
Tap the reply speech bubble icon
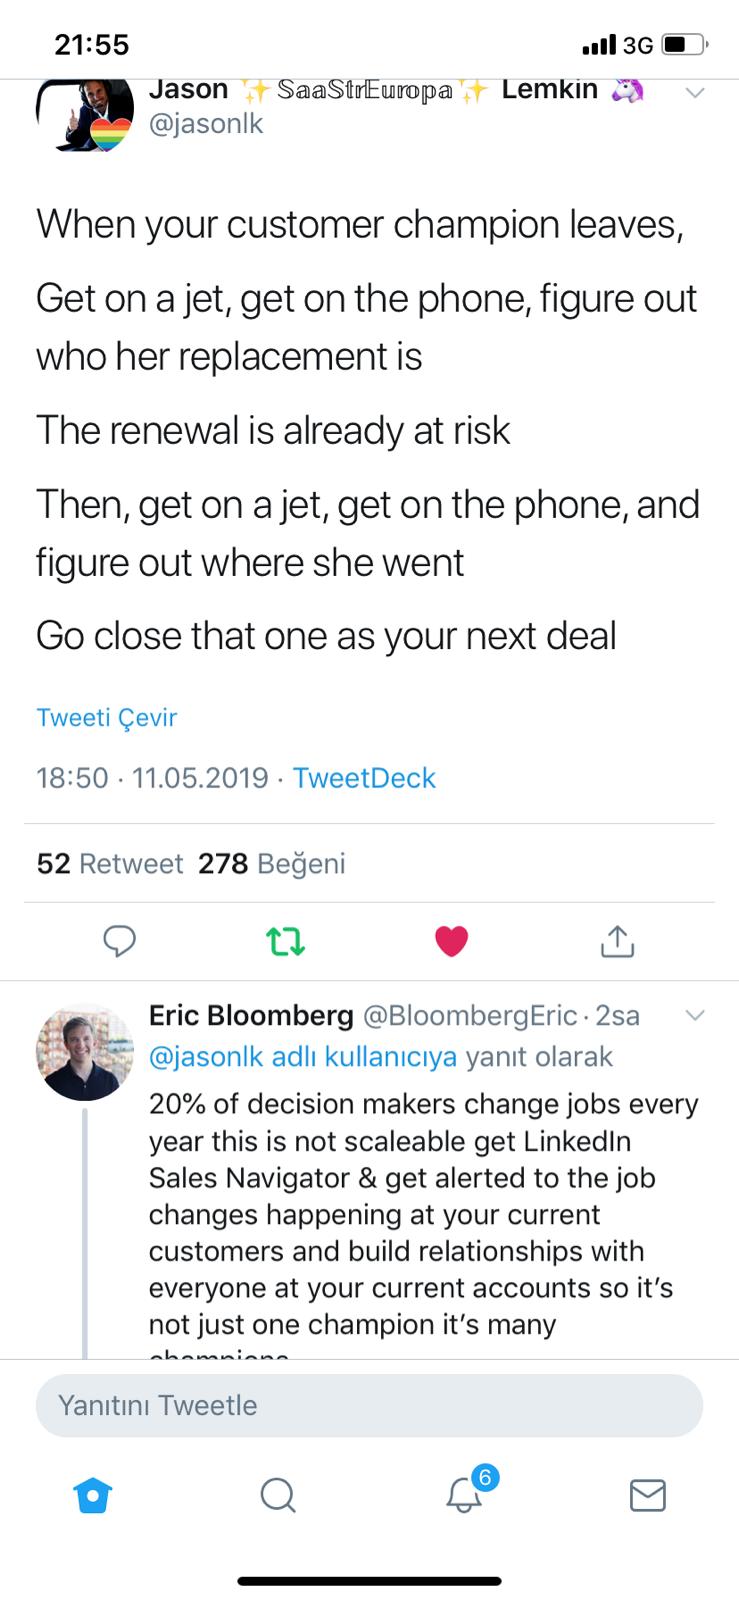pyautogui.click(x=120, y=941)
